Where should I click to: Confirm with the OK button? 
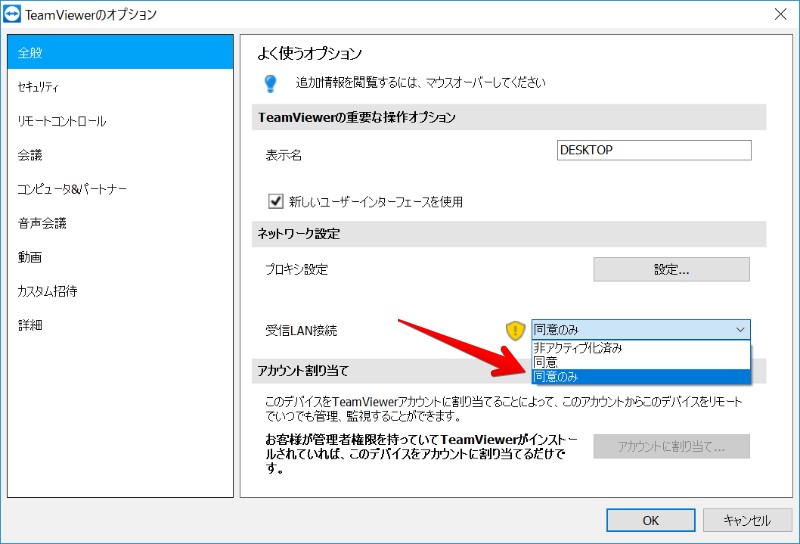point(651,520)
